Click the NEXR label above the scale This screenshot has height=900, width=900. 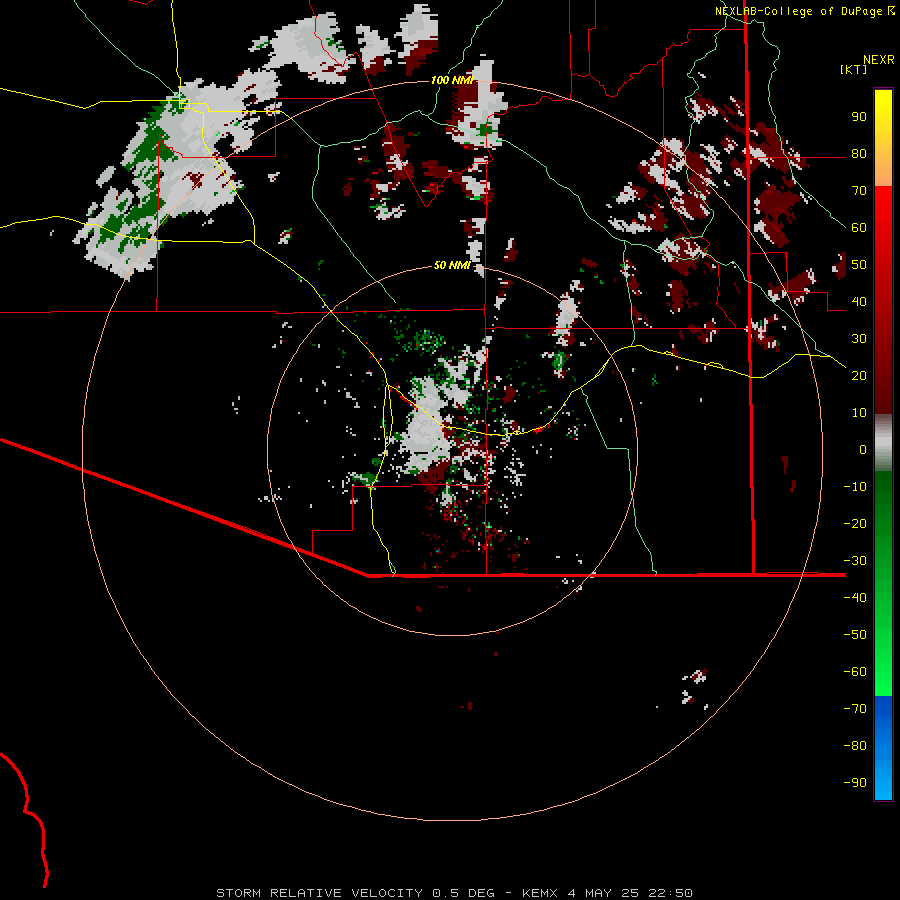[879, 60]
